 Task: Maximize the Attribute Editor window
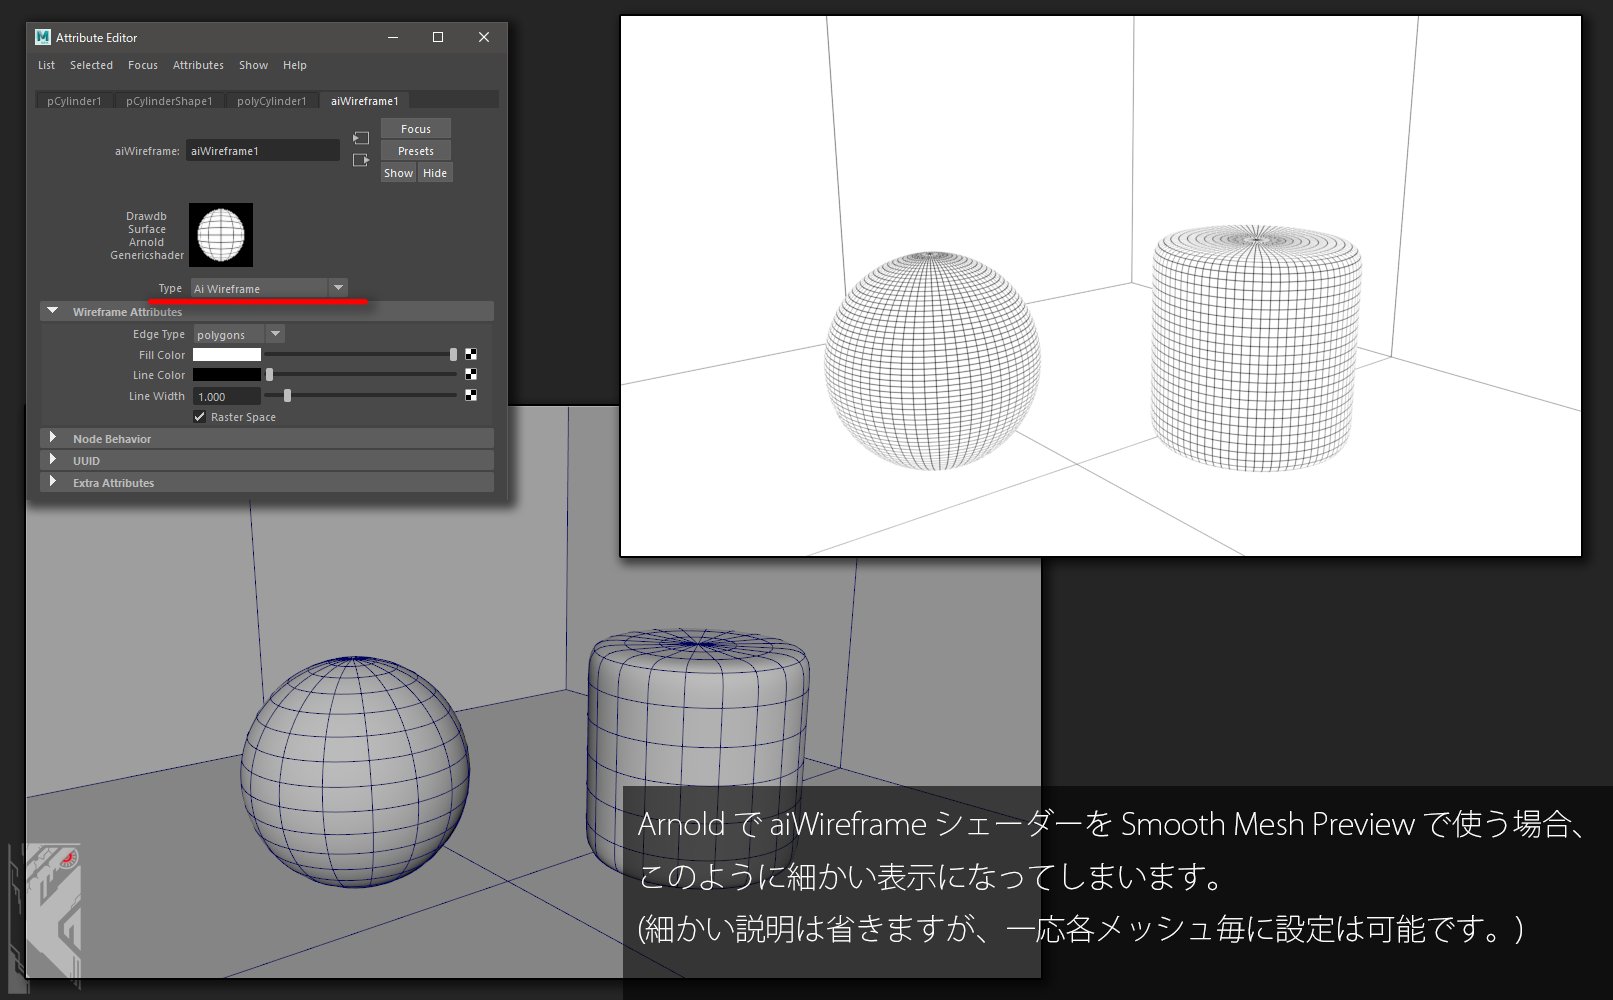pyautogui.click(x=438, y=37)
